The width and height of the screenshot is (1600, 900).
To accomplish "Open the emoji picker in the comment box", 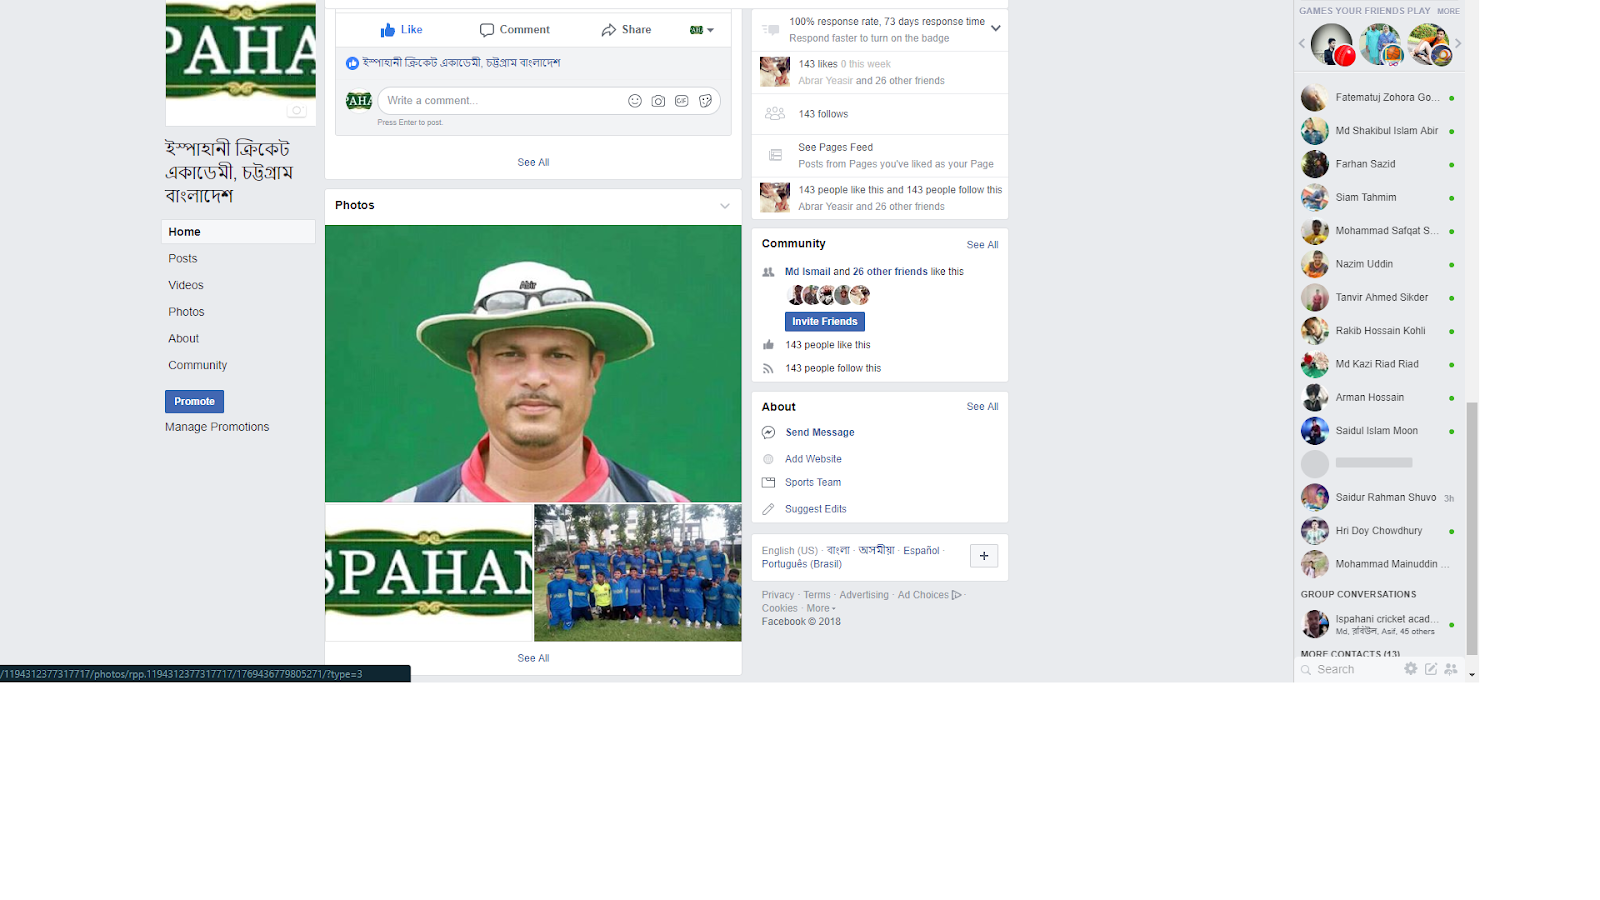I will pyautogui.click(x=635, y=100).
